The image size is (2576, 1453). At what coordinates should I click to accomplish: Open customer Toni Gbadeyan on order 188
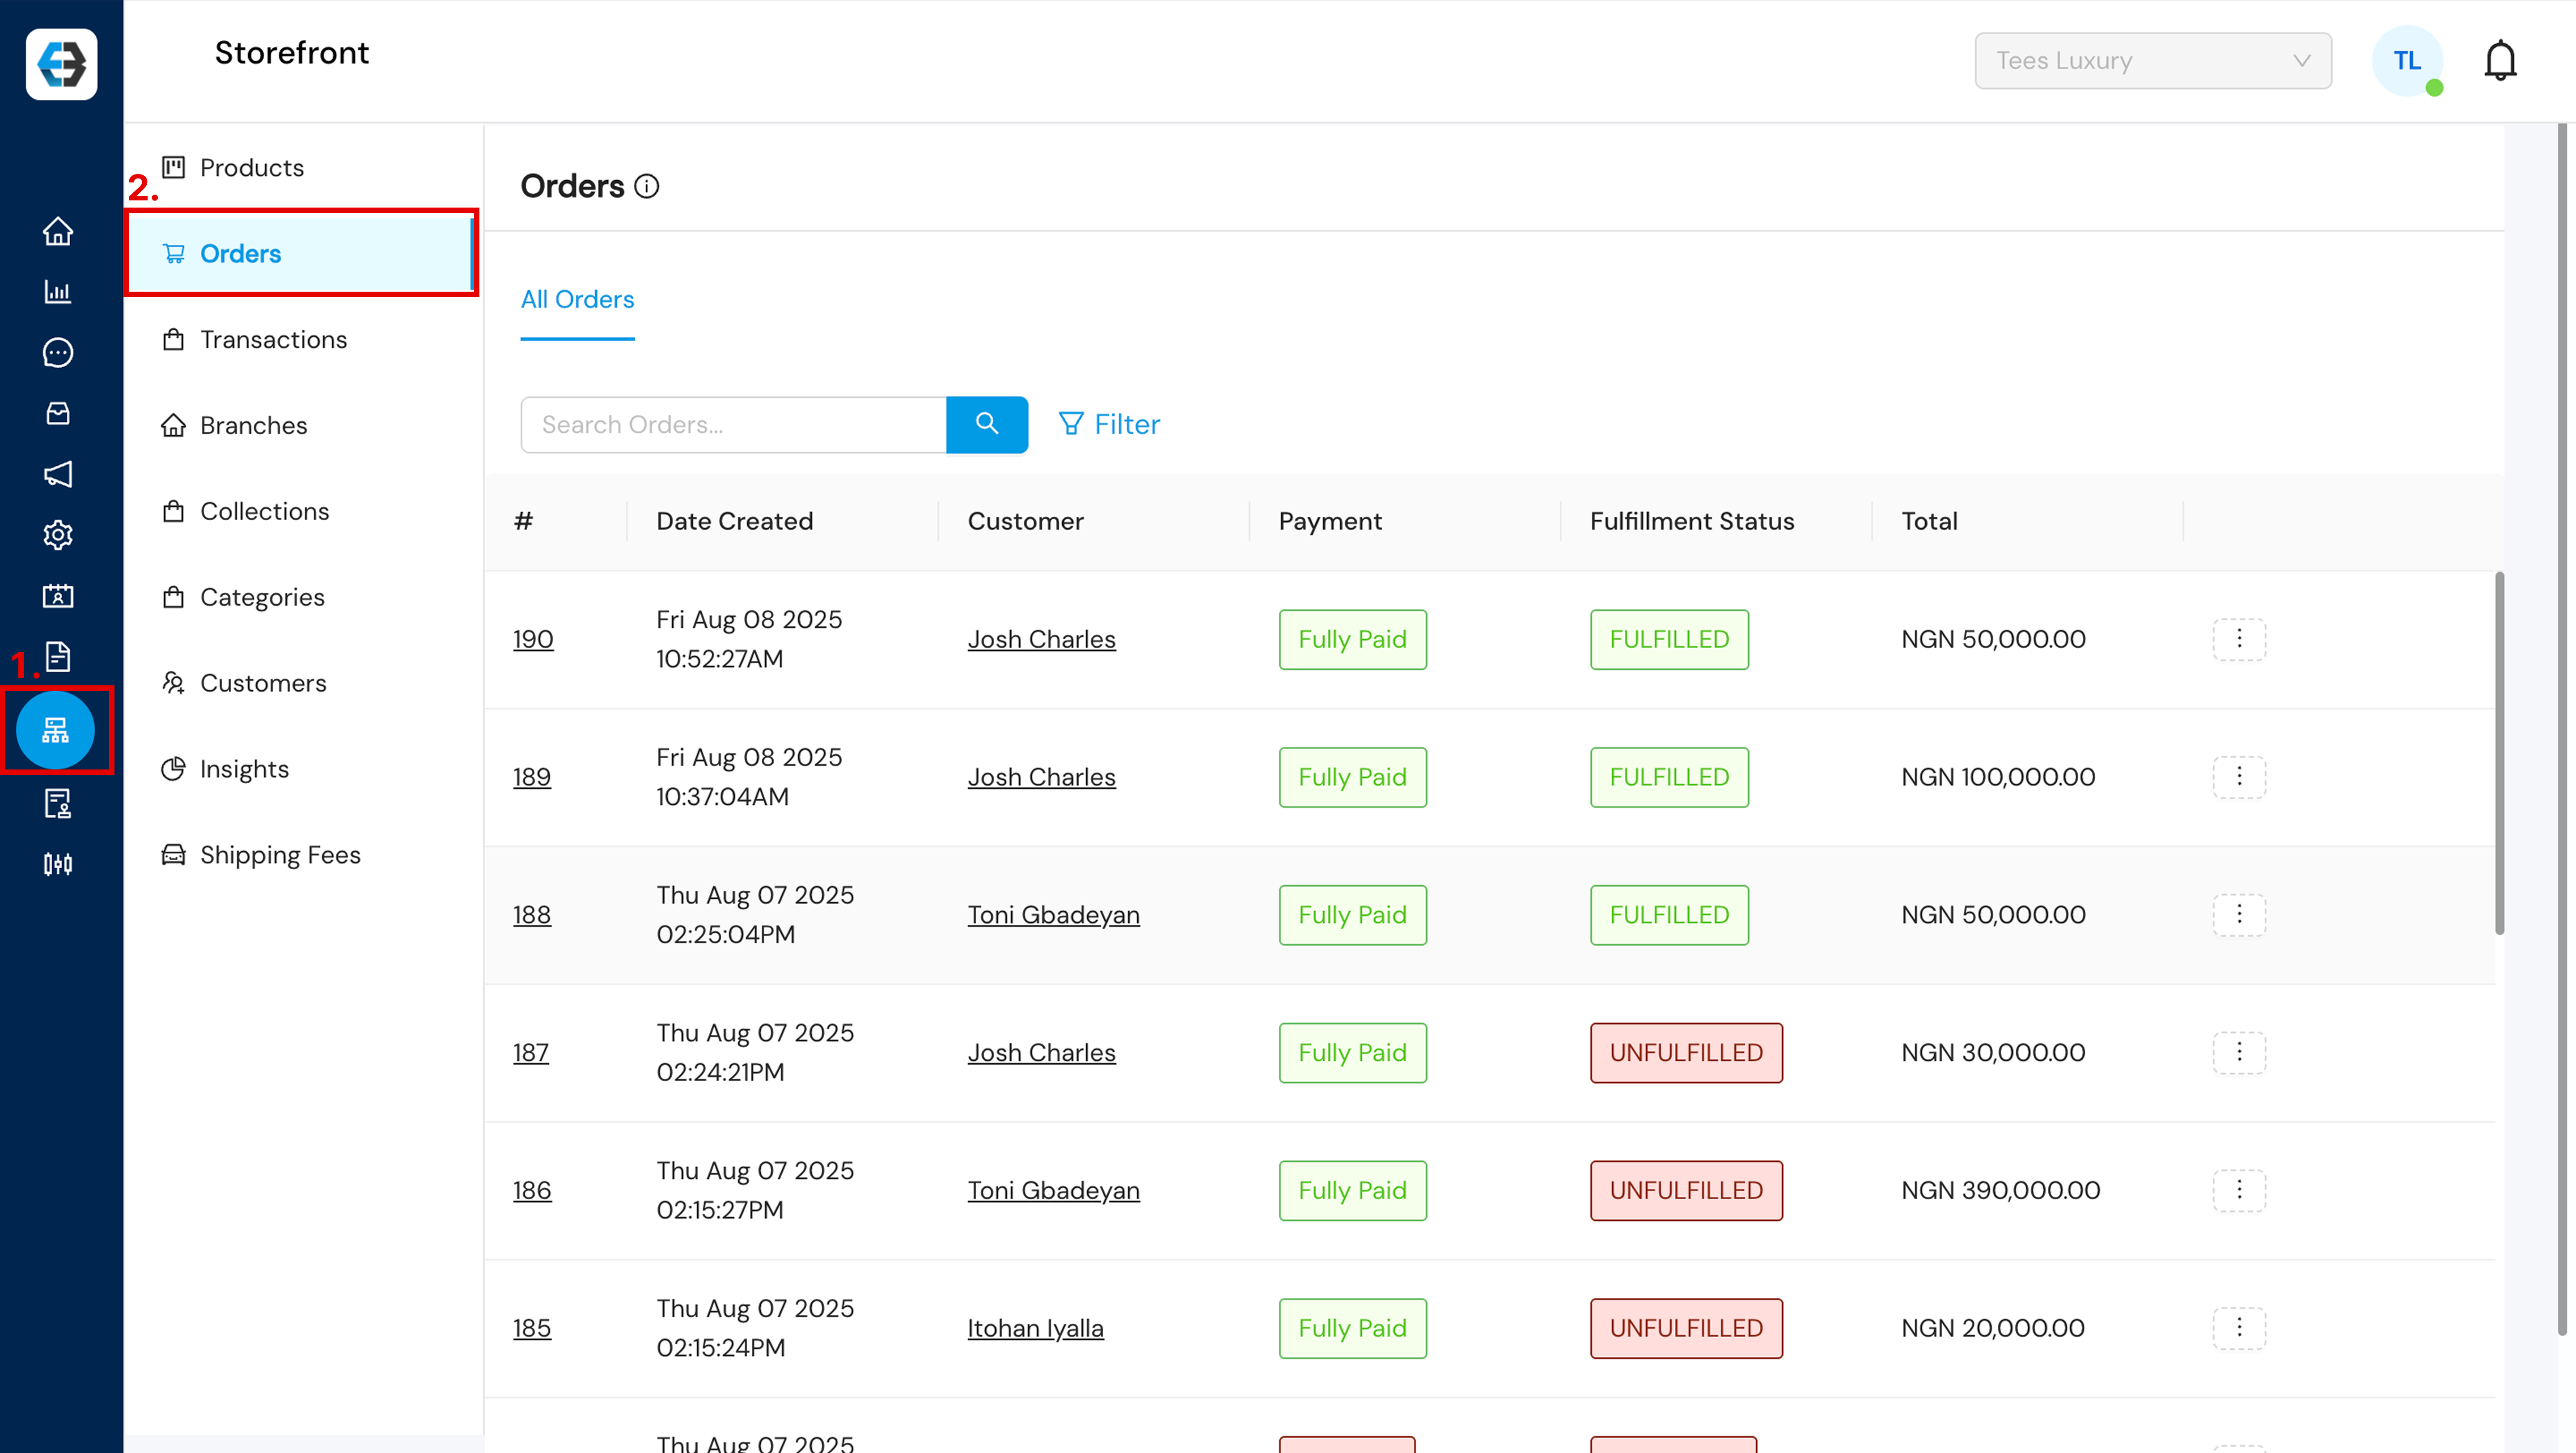tap(1053, 915)
